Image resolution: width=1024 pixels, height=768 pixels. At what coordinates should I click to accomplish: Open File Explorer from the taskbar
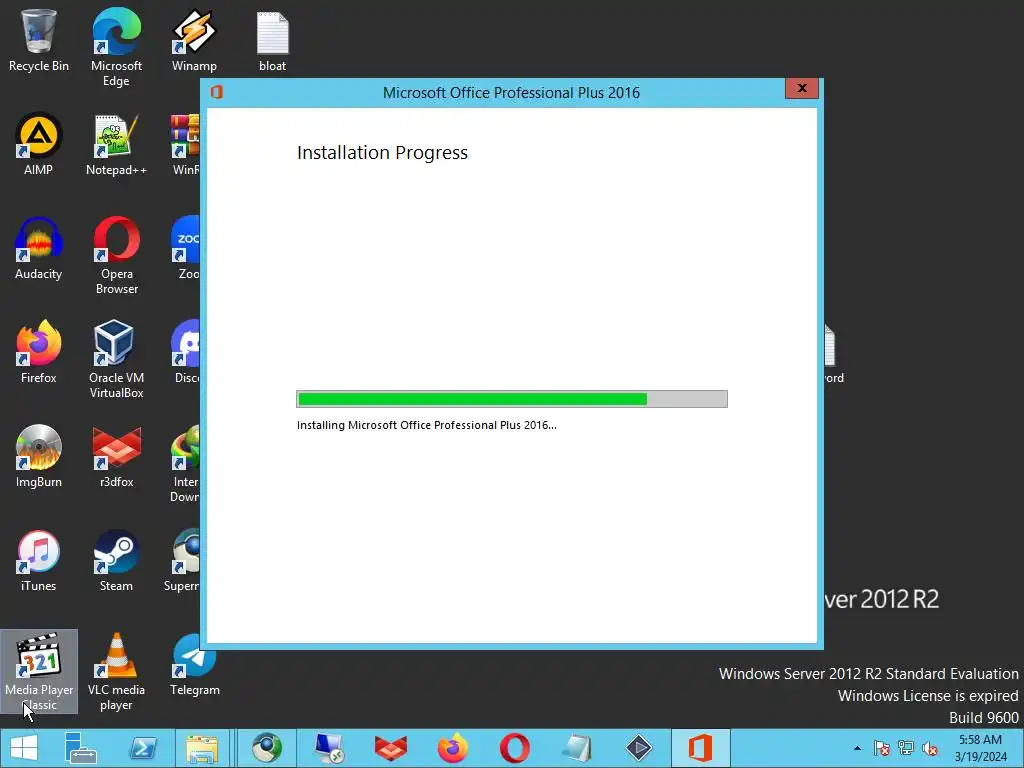[x=202, y=748]
